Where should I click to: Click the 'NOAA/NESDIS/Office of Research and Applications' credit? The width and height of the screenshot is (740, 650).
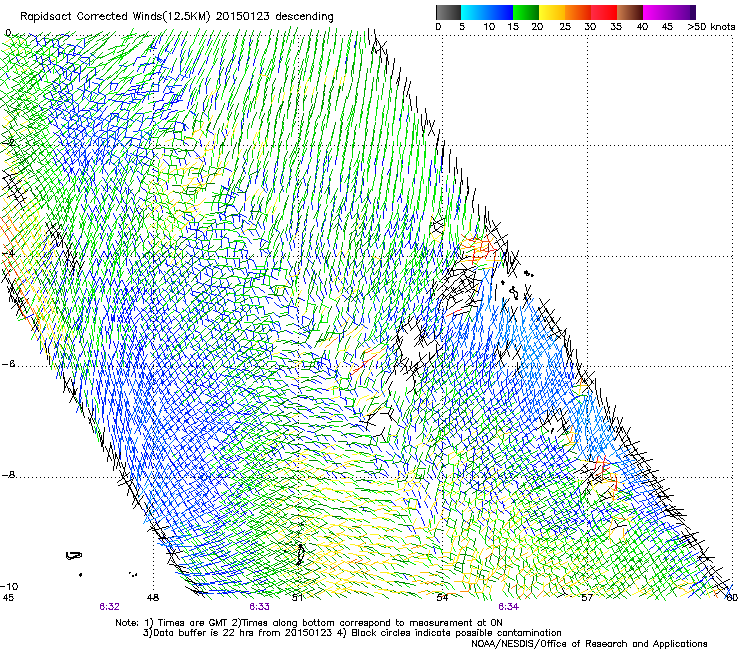589,644
